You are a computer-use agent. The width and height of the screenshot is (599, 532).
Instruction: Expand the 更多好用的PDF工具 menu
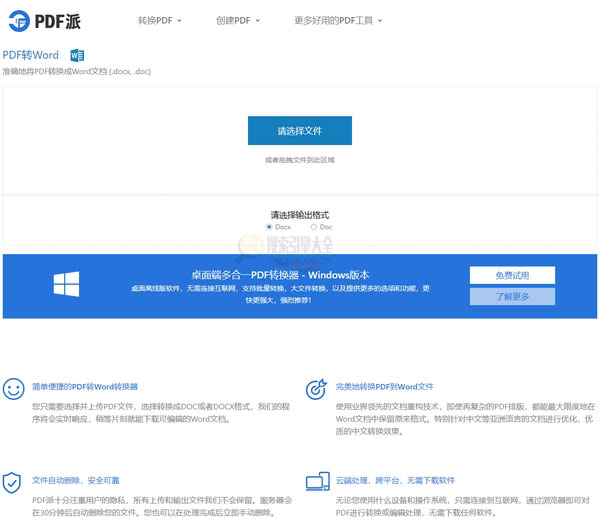338,21
